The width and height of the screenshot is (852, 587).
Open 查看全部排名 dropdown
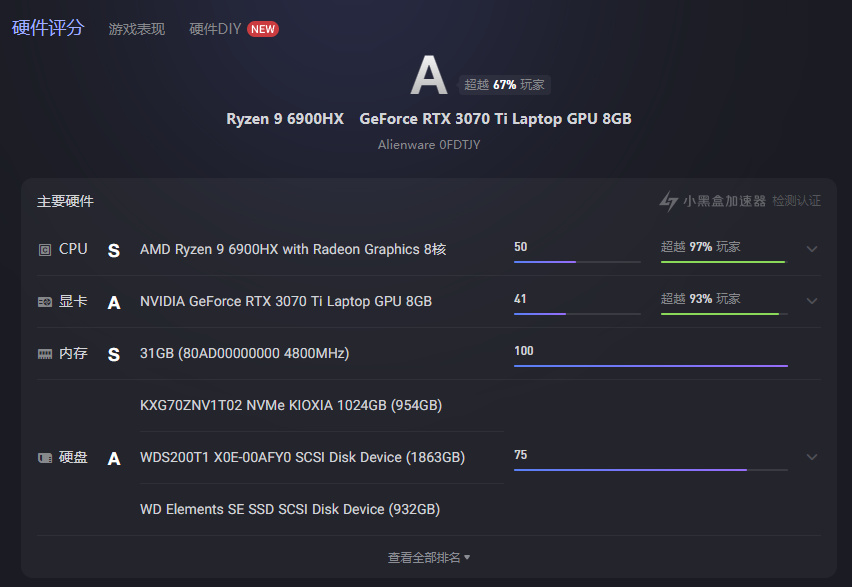coord(429,557)
